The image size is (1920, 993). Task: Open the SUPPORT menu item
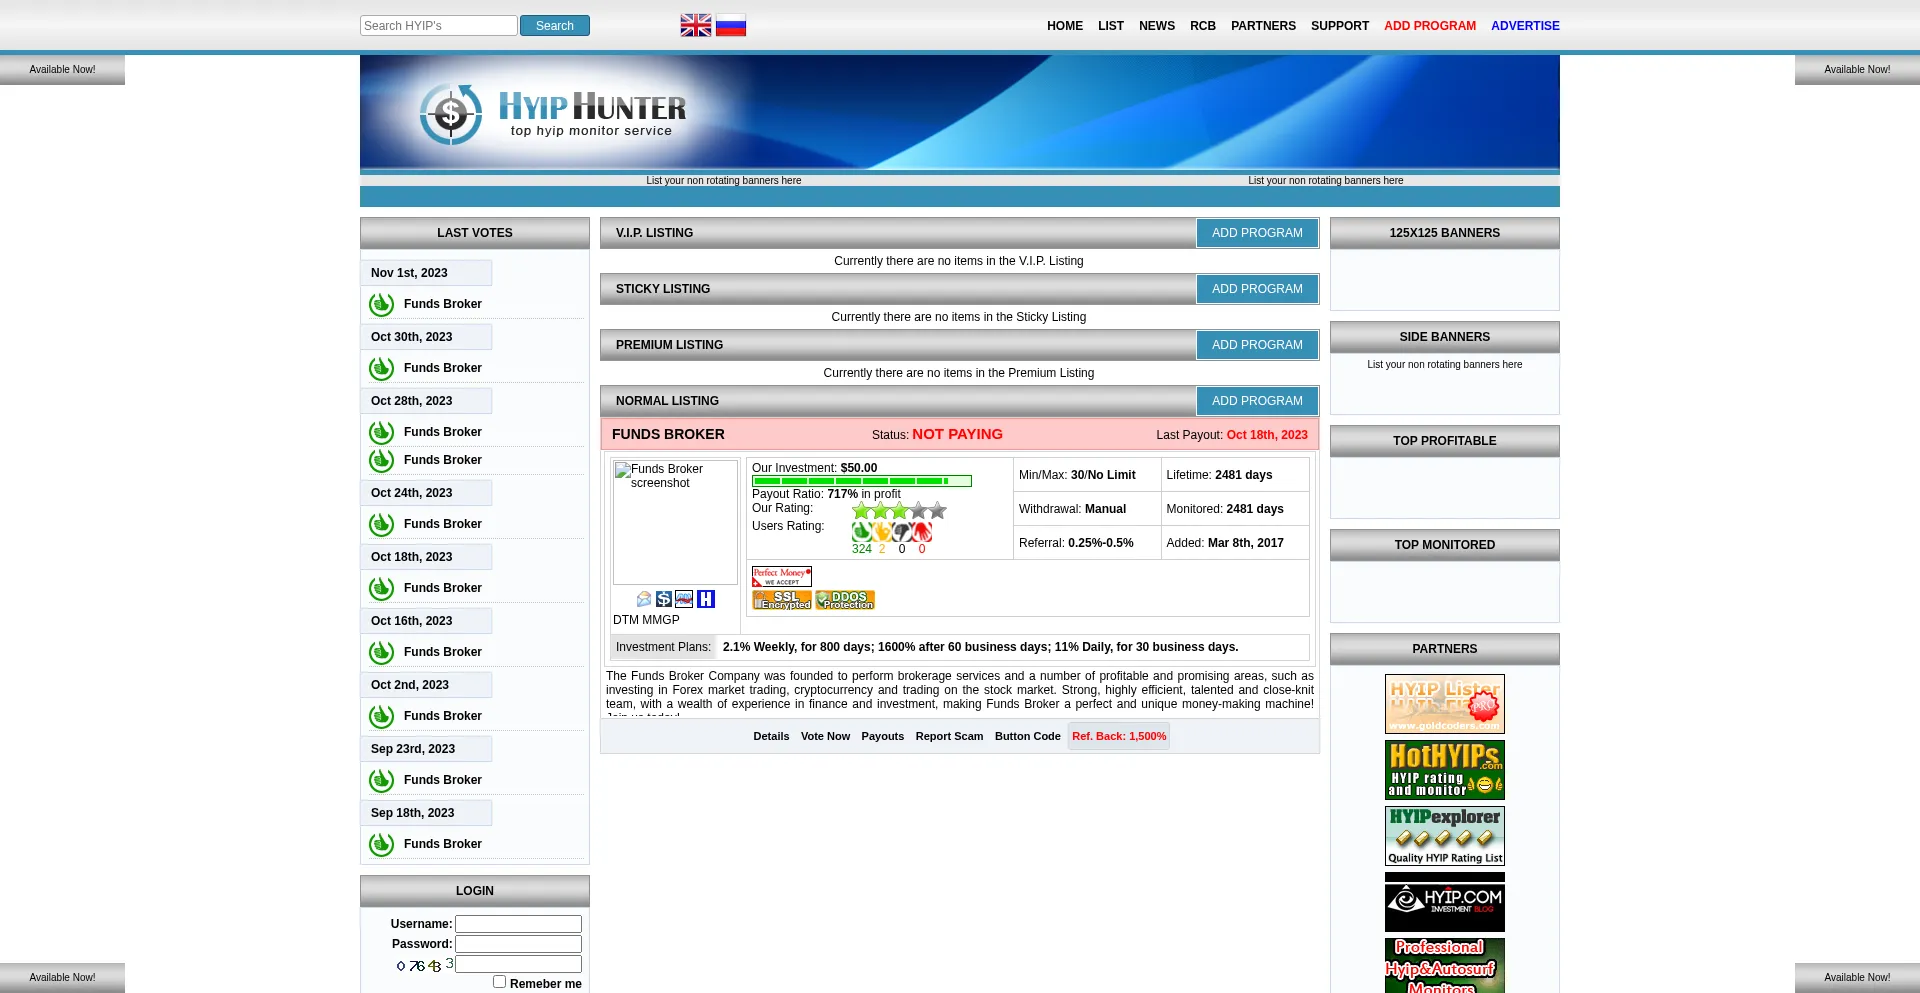coord(1340,26)
